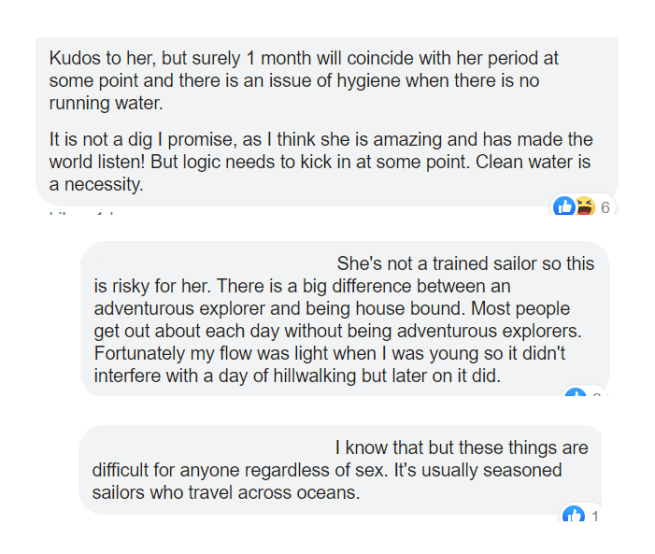The width and height of the screenshot is (655, 554).
Task: Open the reaction count 6 on the first comment
Action: 605,208
